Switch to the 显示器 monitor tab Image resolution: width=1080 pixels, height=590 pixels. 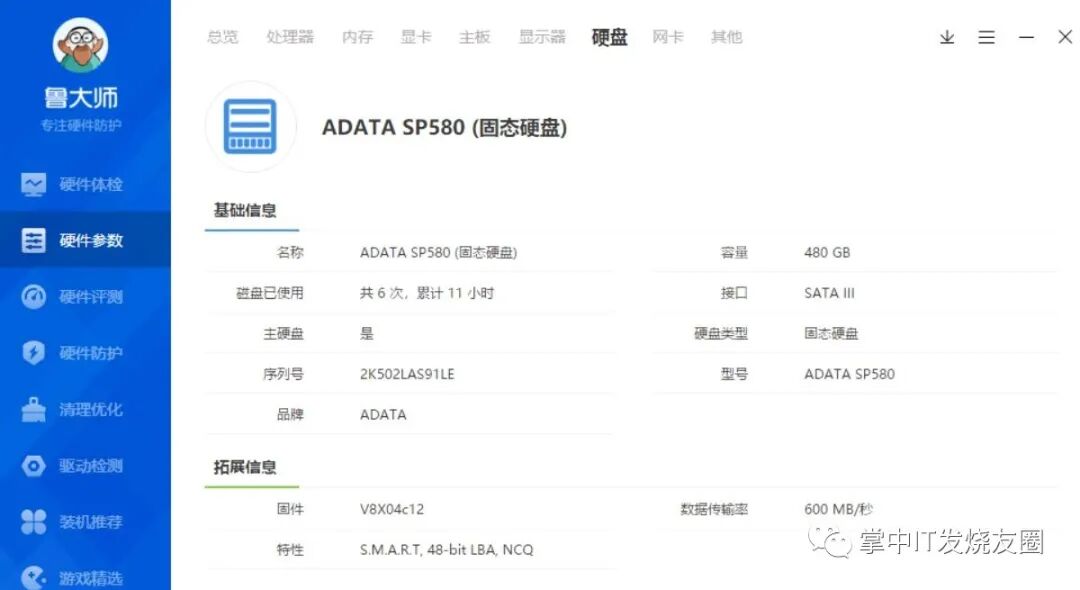(542, 37)
